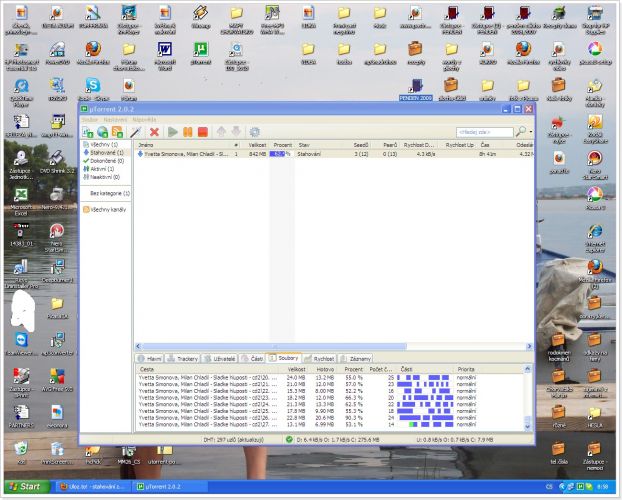The image size is (622, 500).
Task: Click upload speed U: 0.8 kB/s status
Action: click(x=455, y=440)
